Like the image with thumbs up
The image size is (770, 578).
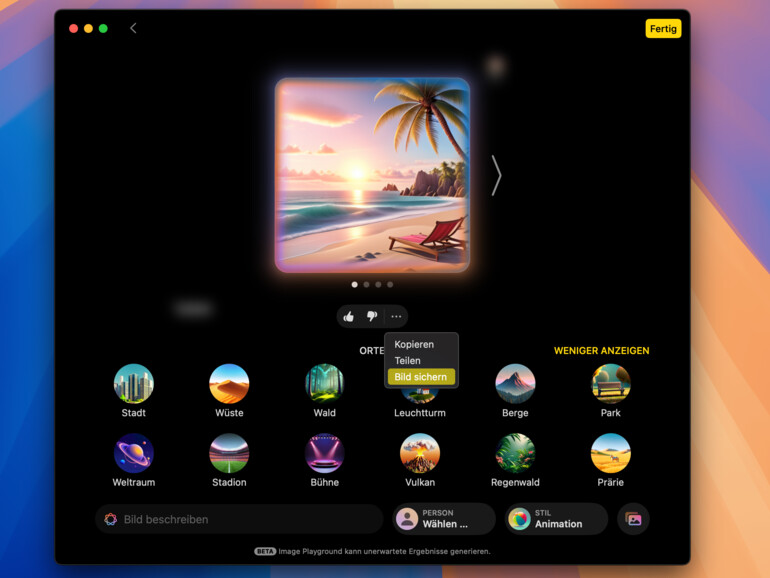[349, 317]
